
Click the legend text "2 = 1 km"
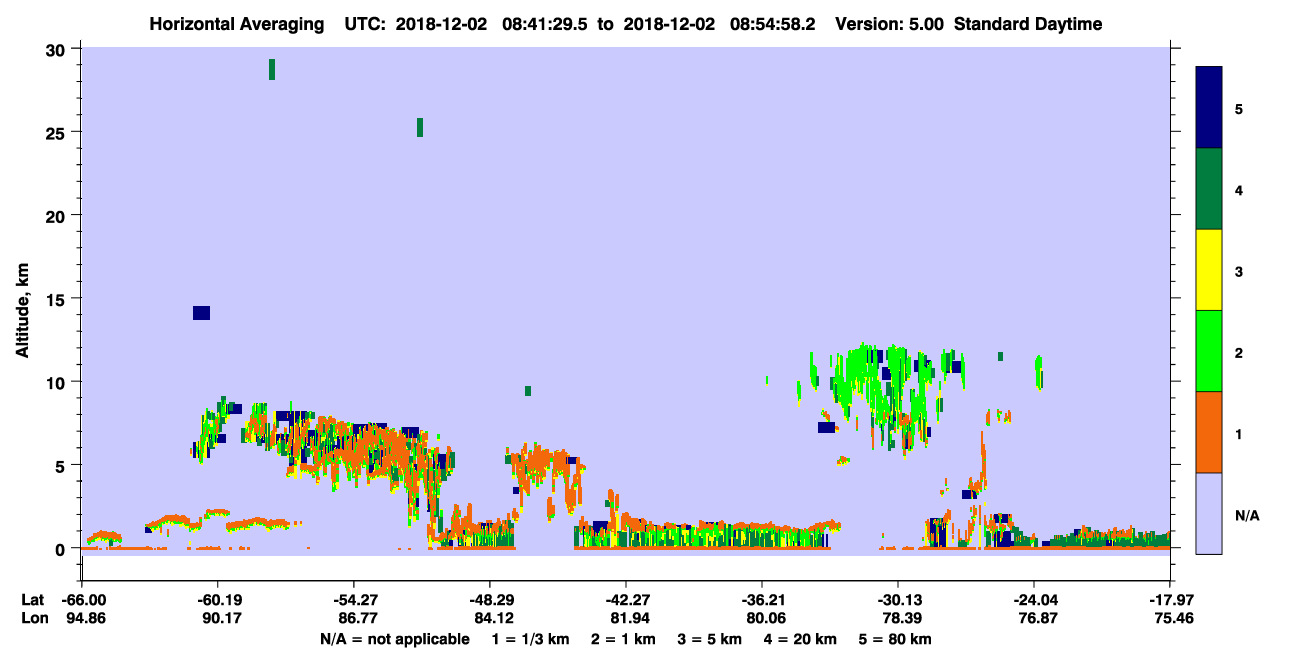[624, 639]
